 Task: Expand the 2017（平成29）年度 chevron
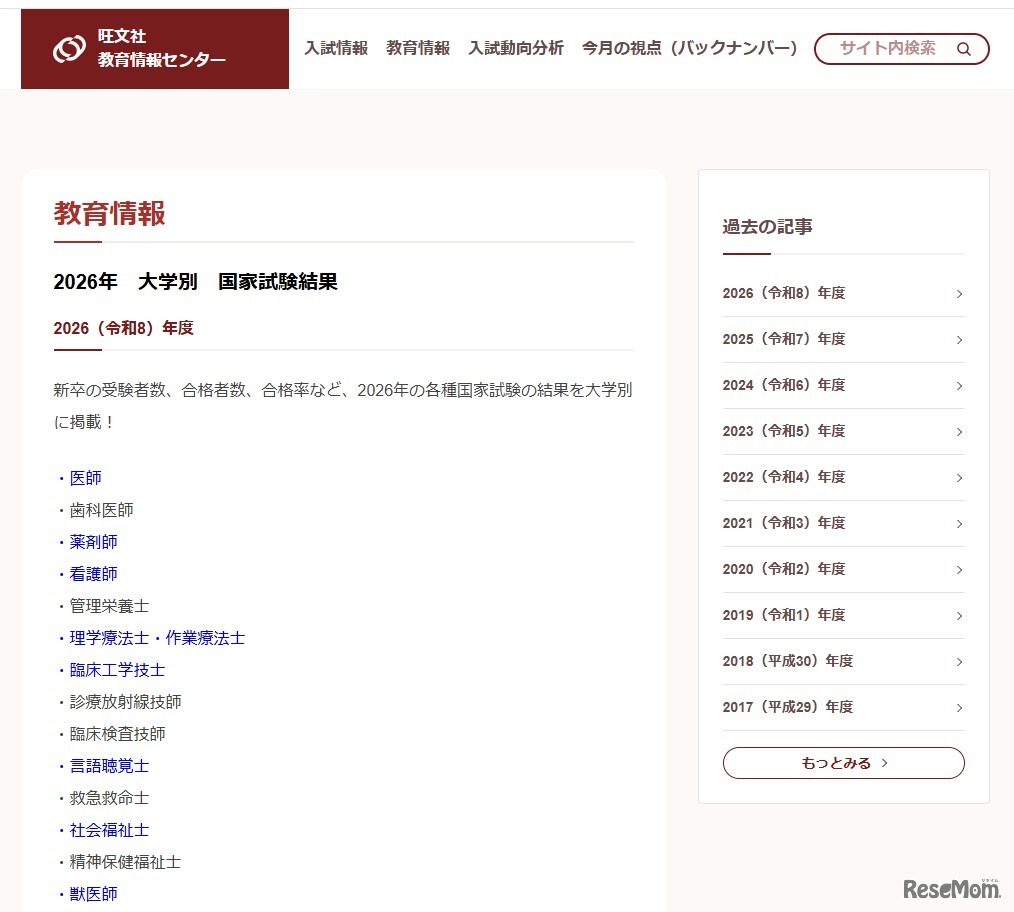(x=958, y=707)
